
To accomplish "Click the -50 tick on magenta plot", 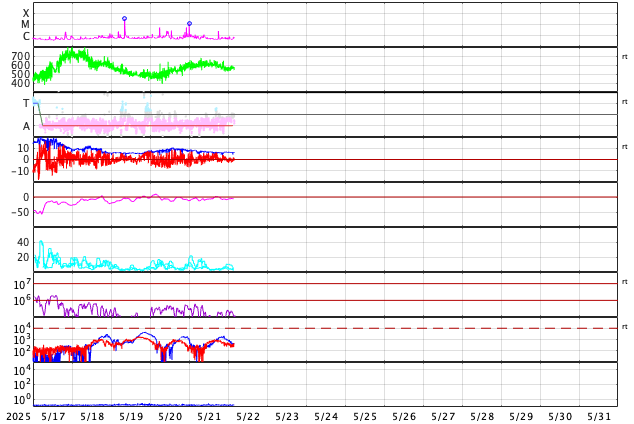I will click(20, 212).
